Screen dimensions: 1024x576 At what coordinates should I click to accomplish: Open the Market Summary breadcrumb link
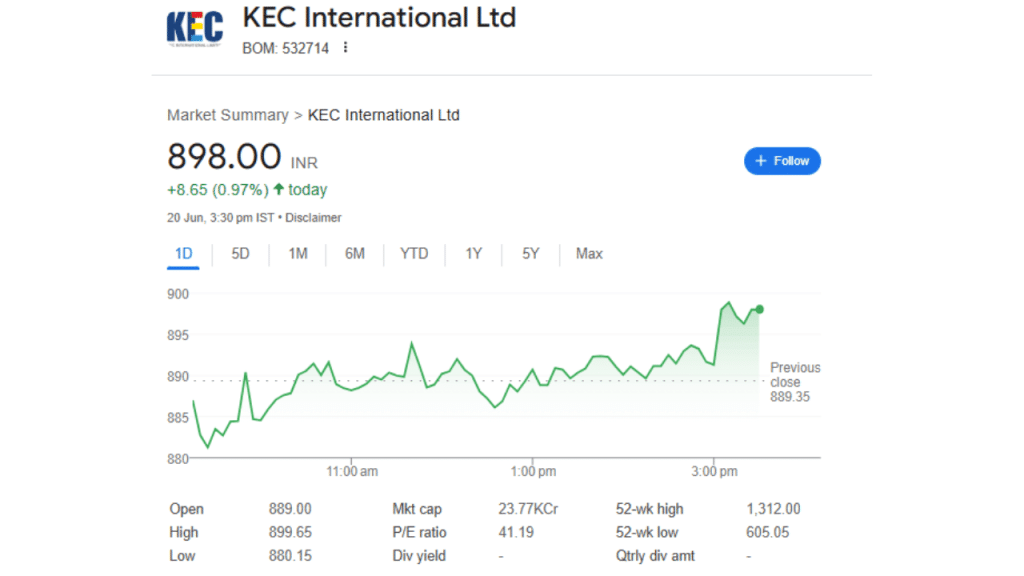pos(227,115)
